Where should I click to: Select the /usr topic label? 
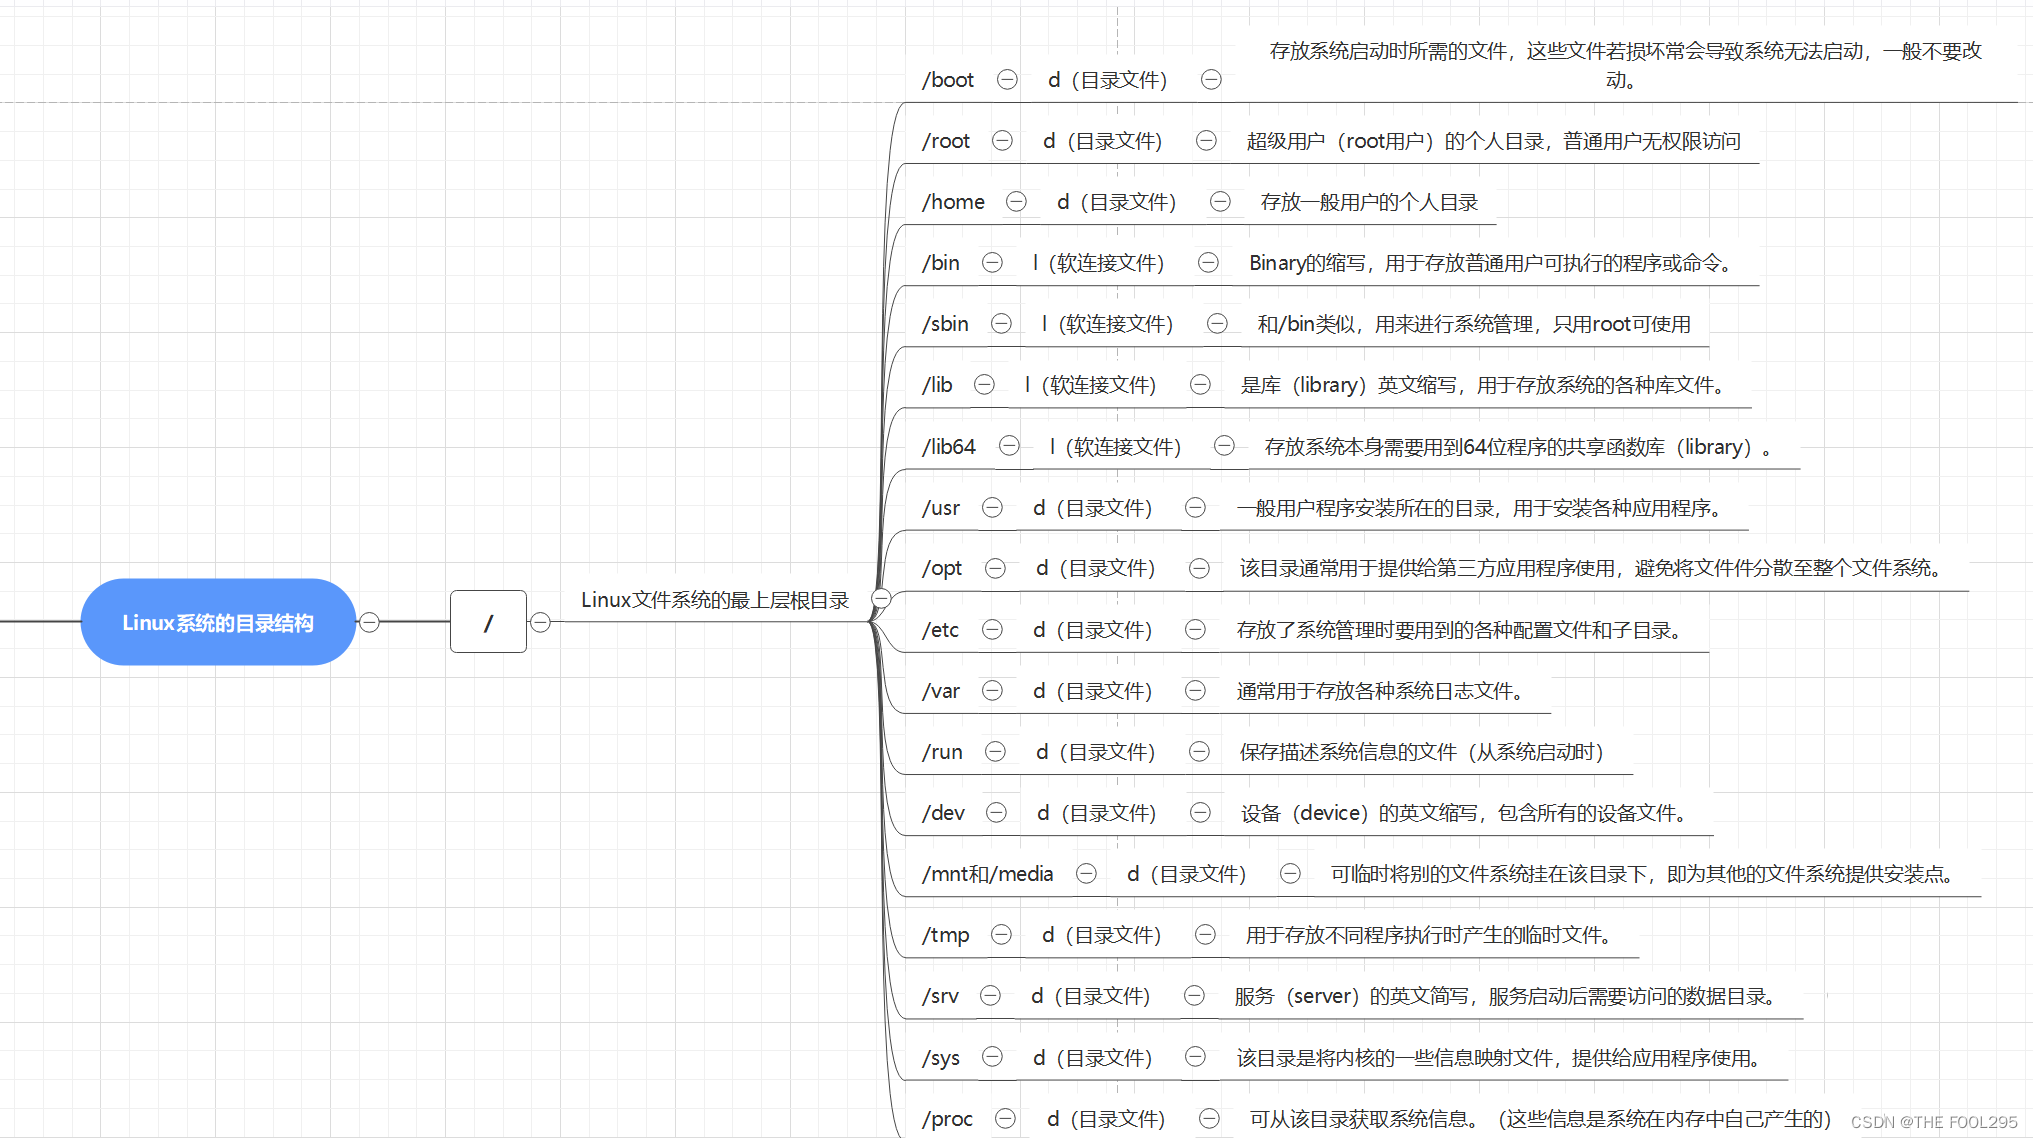click(x=940, y=508)
